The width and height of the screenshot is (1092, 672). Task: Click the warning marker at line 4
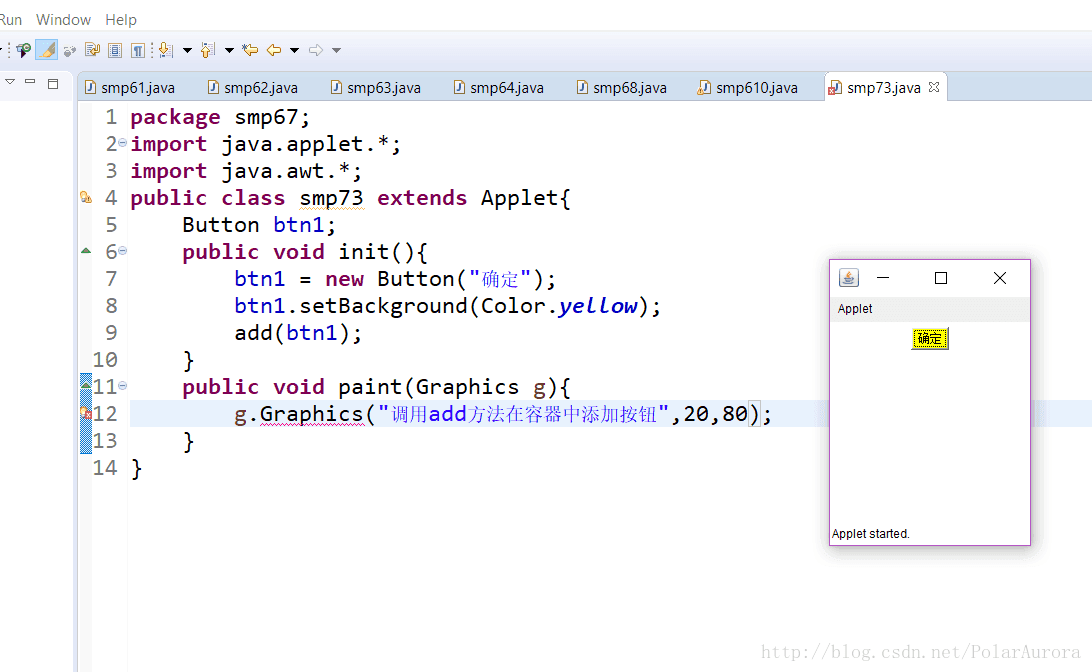tap(86, 198)
